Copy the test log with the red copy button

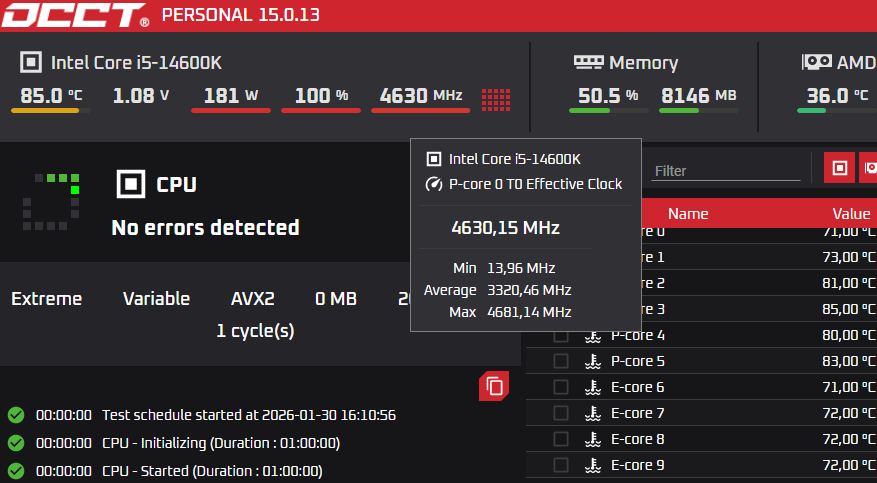(494, 385)
